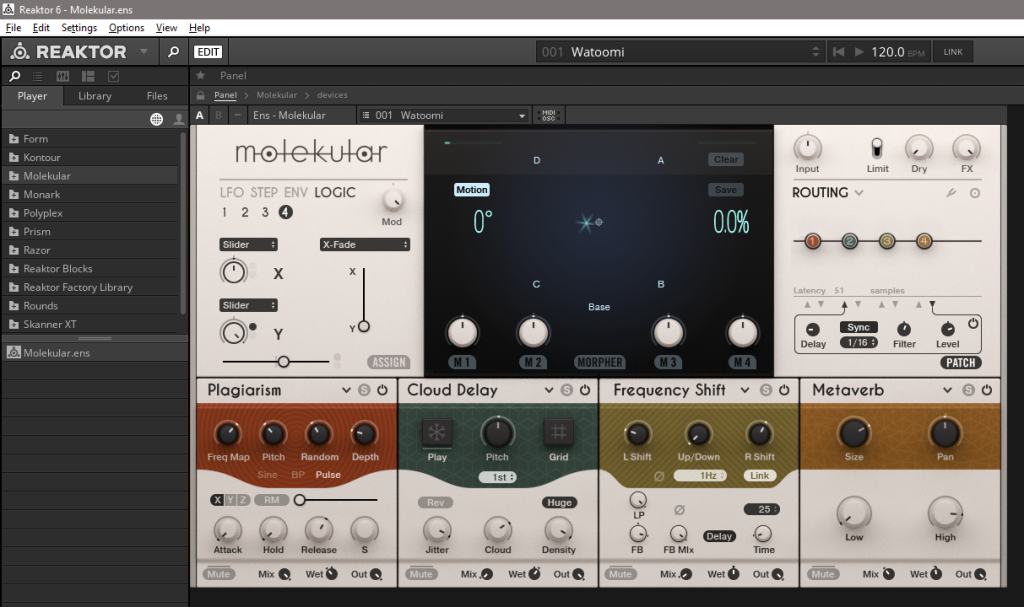
Task: Click the Routing wrench icon
Action: 951,193
